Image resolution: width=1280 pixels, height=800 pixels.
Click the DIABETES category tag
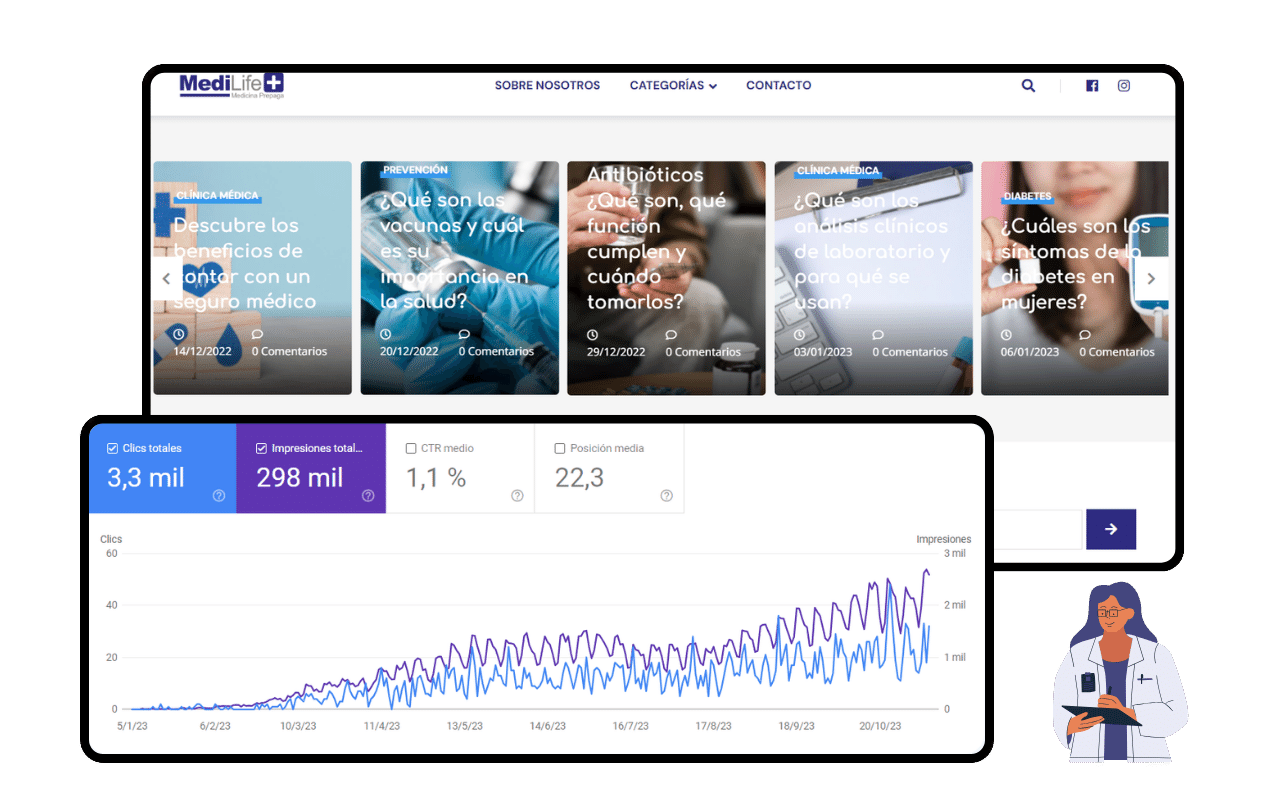(x=1027, y=197)
